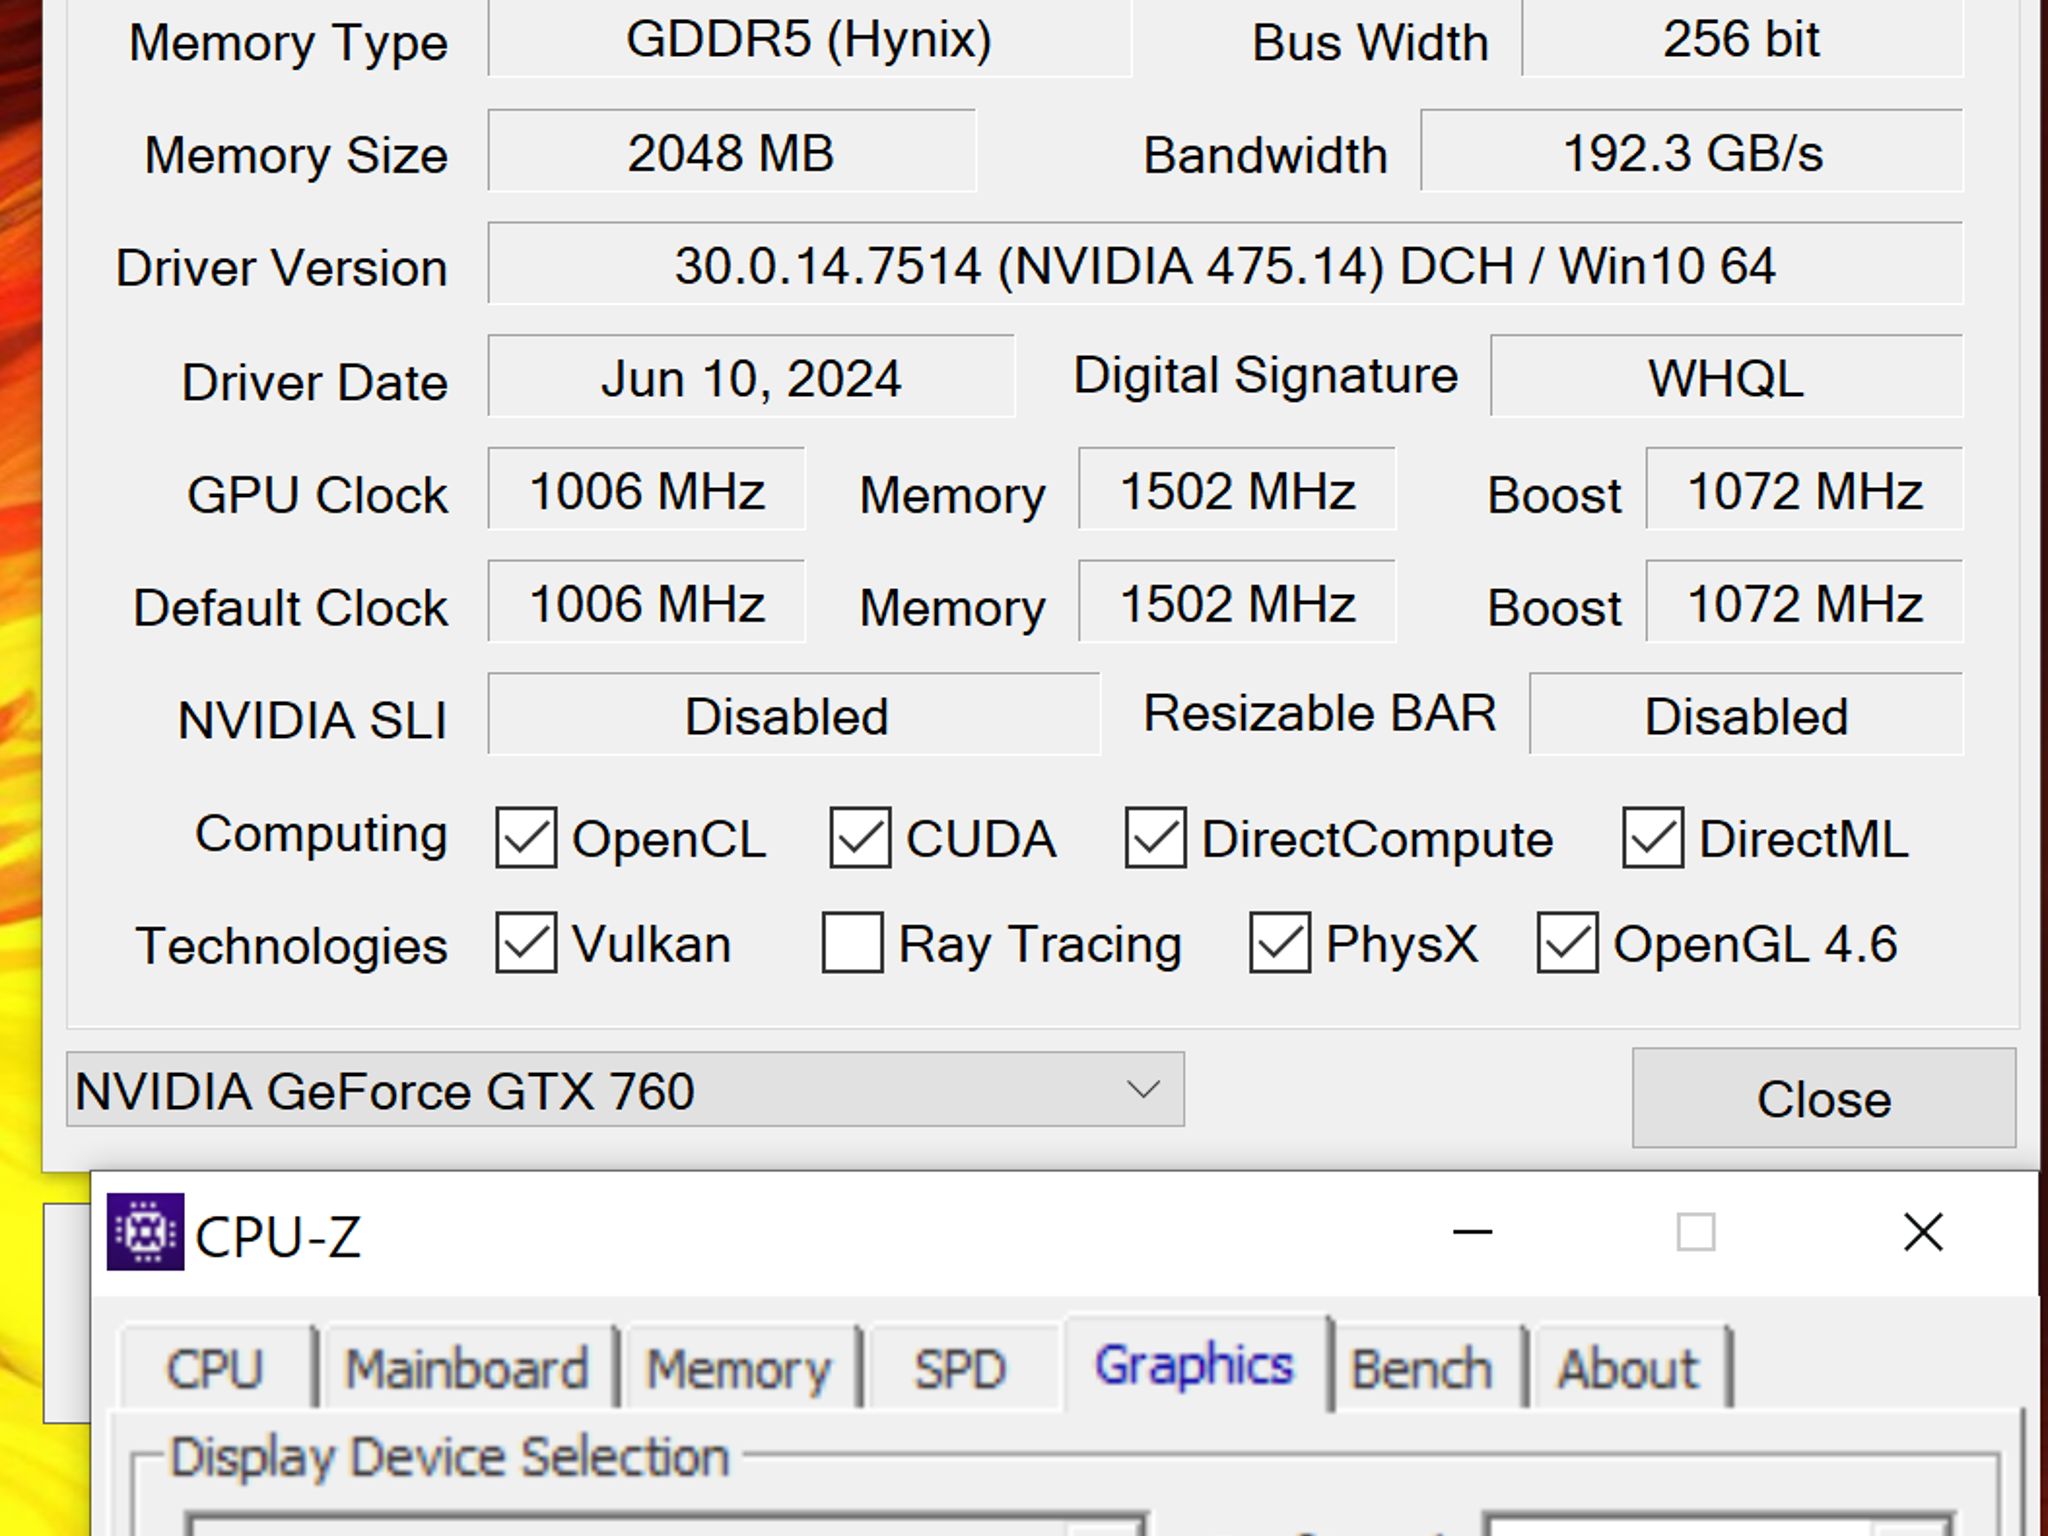
Task: Click the Close button in GPU-Z
Action: click(1824, 1098)
